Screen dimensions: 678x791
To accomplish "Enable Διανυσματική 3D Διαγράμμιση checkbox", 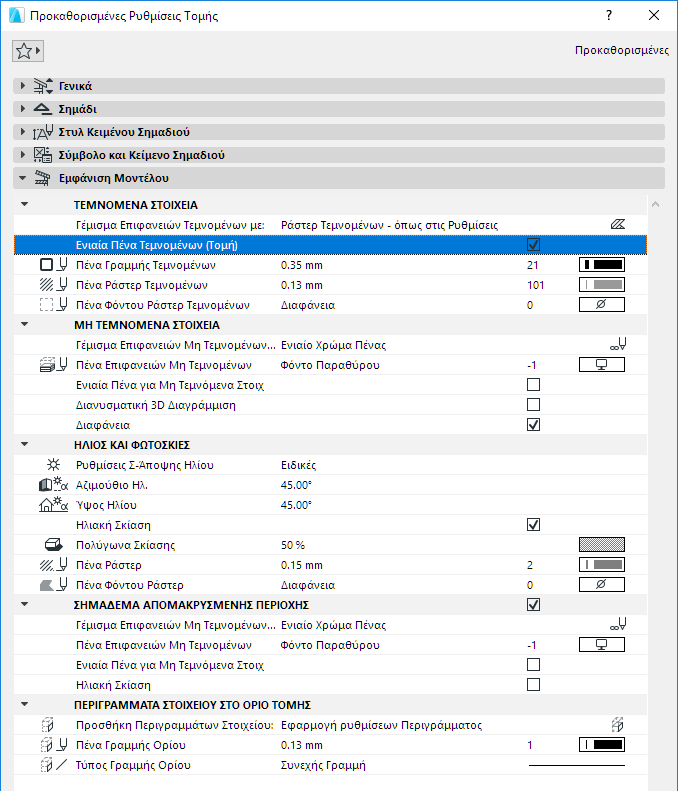I will (533, 405).
